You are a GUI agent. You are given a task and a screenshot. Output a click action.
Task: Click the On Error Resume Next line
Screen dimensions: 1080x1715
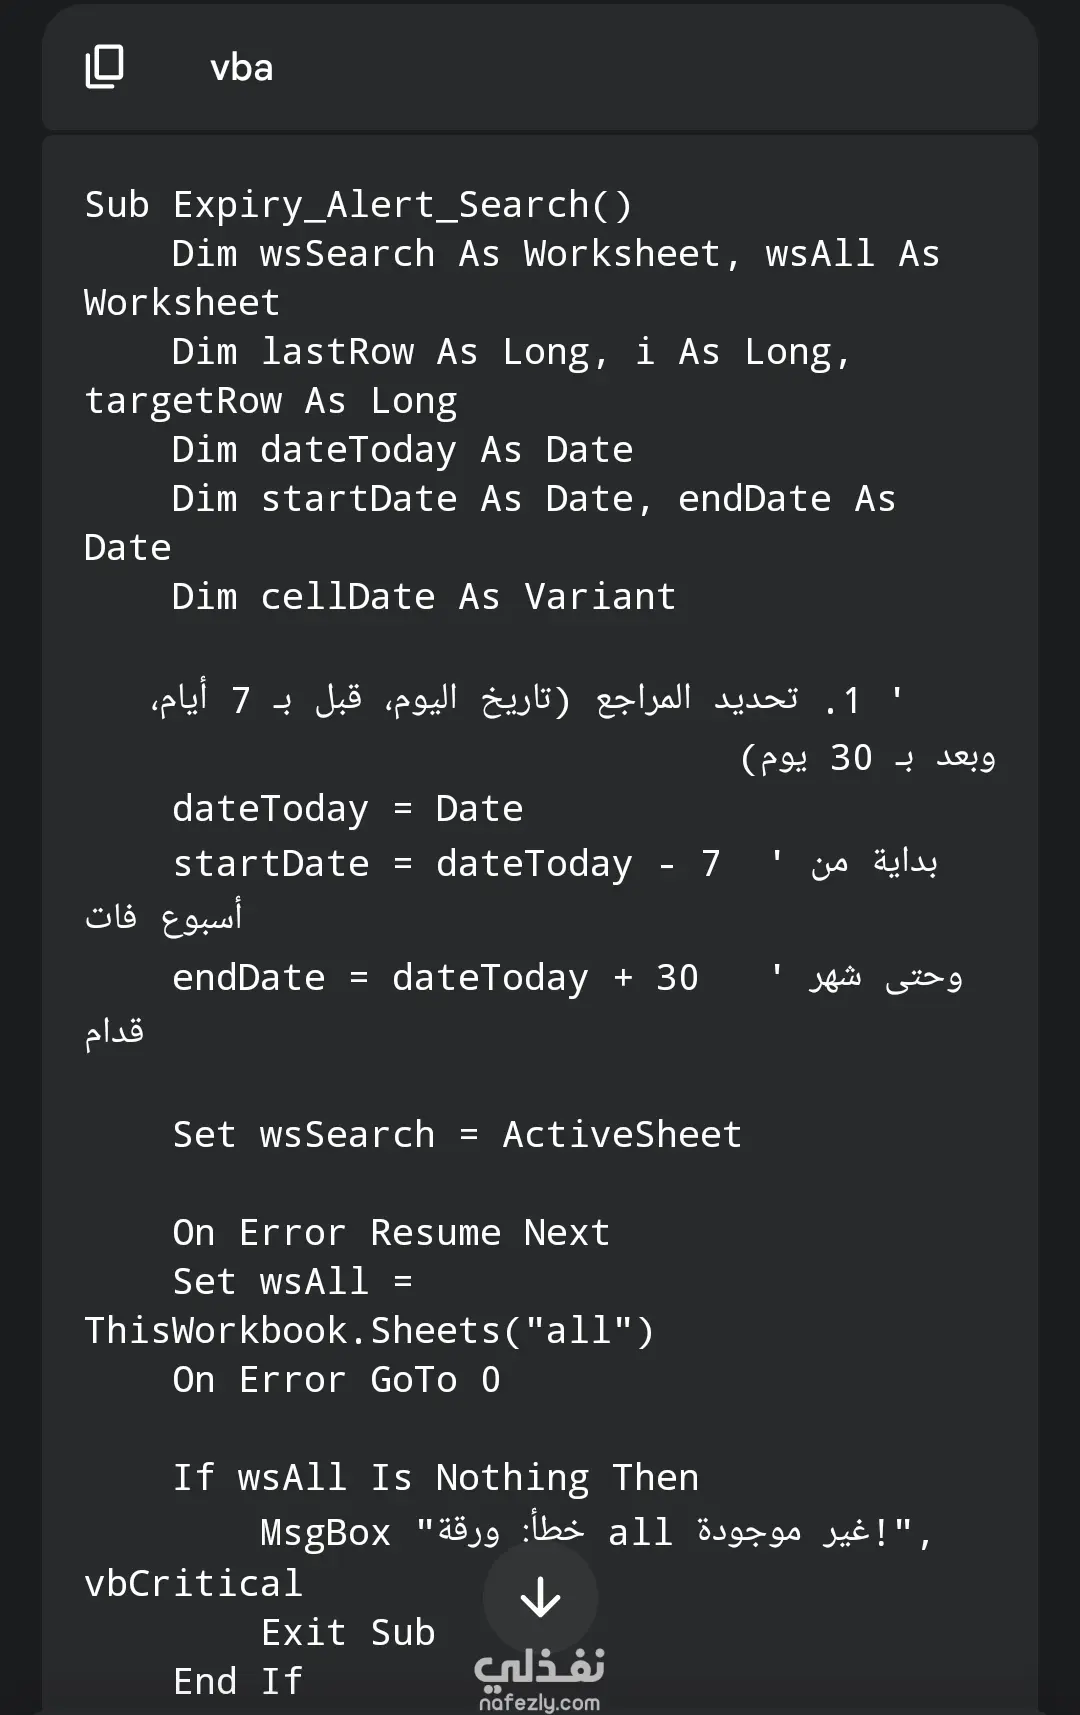pos(391,1233)
